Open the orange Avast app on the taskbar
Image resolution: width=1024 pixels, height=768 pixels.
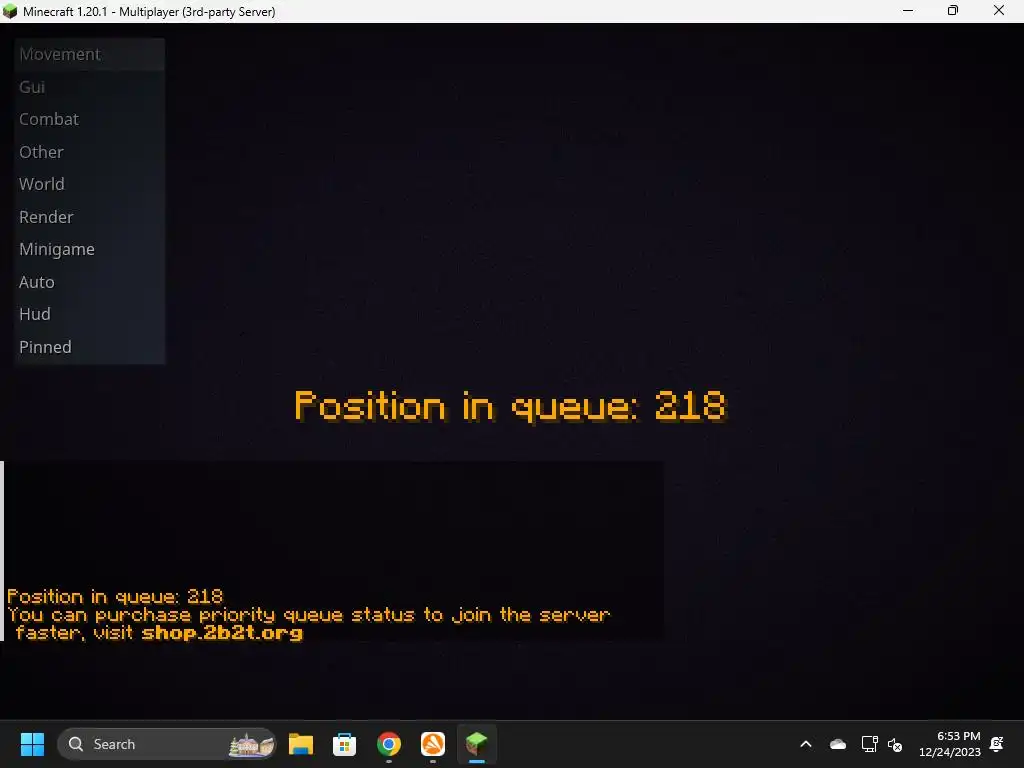432,744
